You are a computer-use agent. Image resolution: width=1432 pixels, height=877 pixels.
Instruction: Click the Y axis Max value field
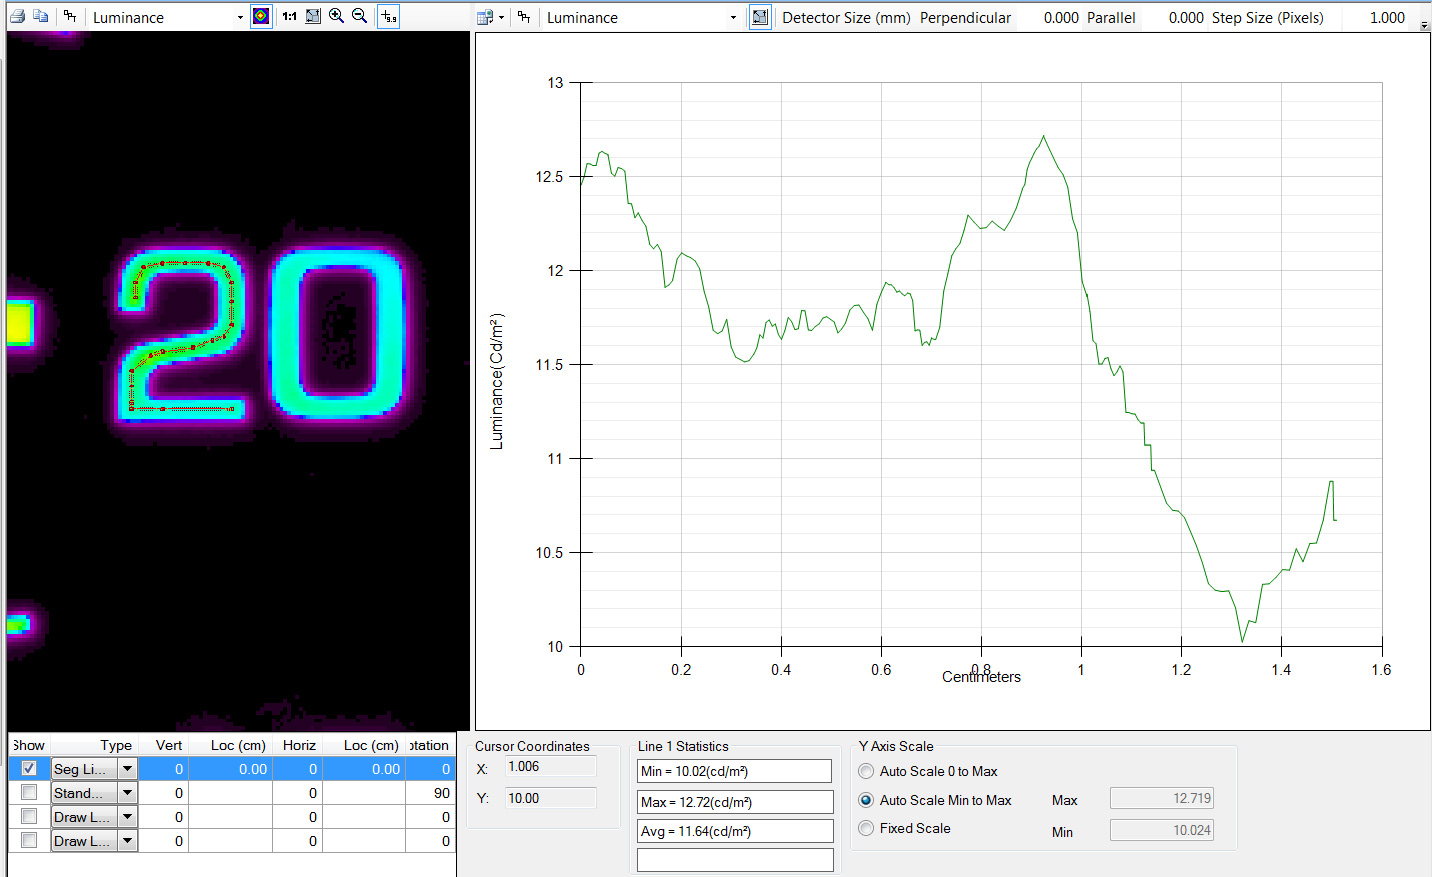click(1161, 798)
